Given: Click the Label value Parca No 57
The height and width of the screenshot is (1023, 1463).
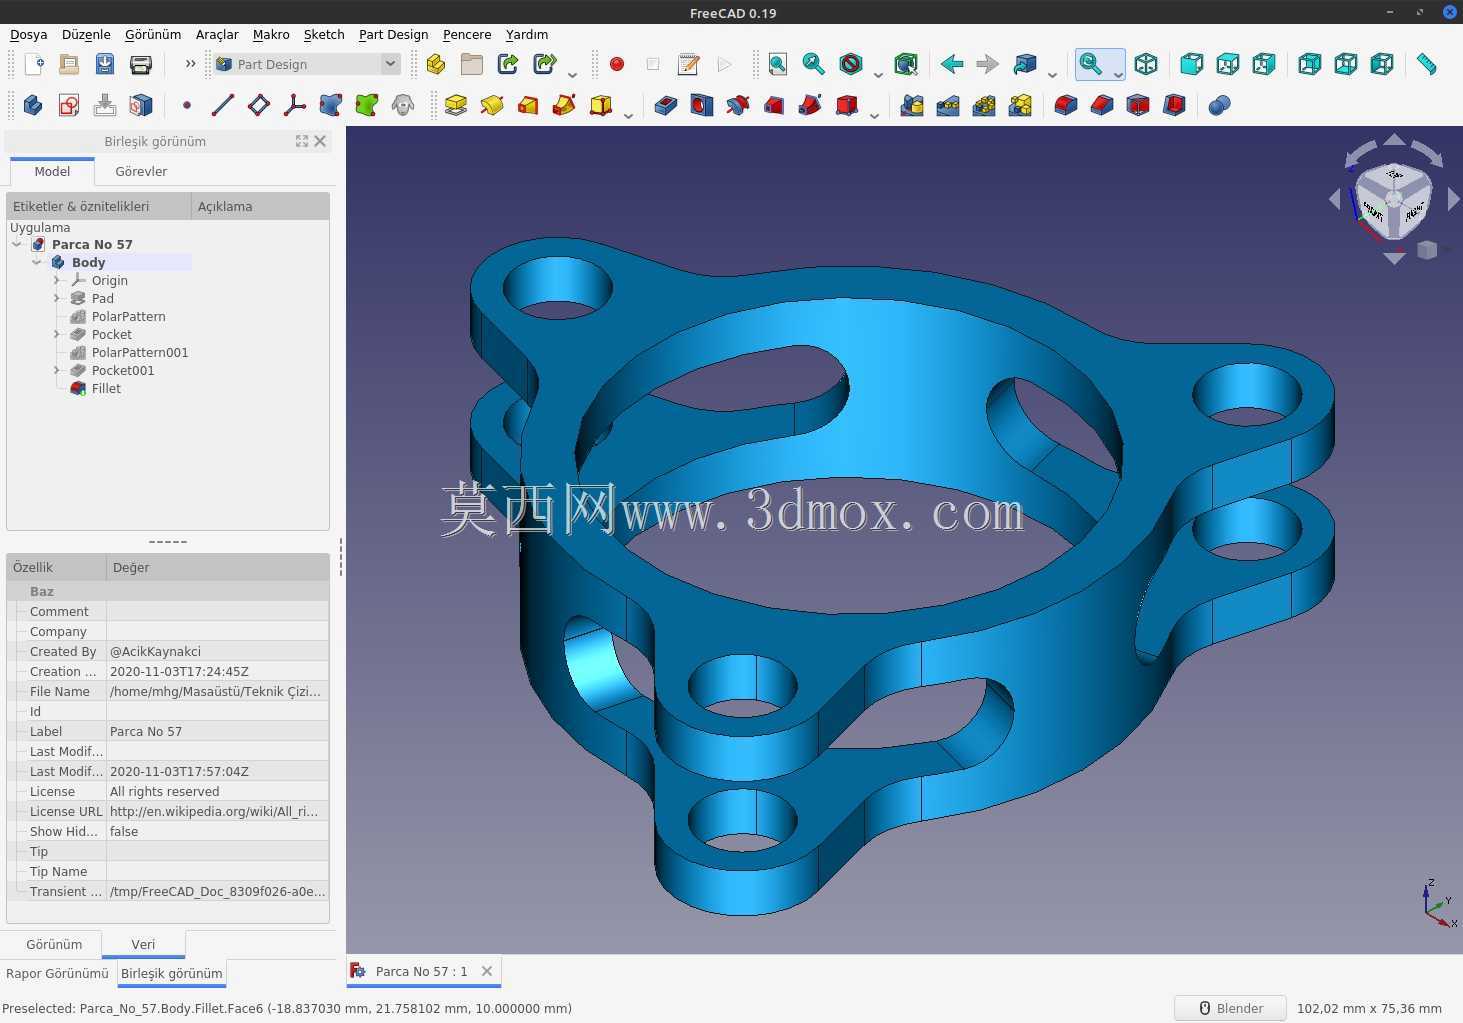Looking at the screenshot, I should click(217, 731).
